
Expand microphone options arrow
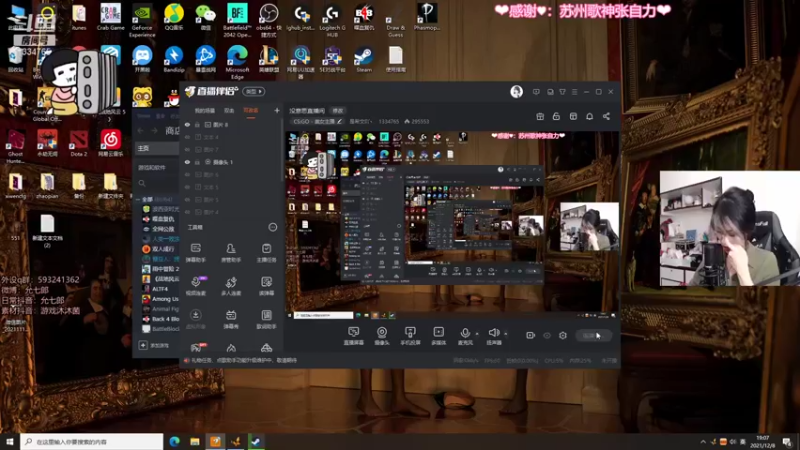[x=477, y=334]
